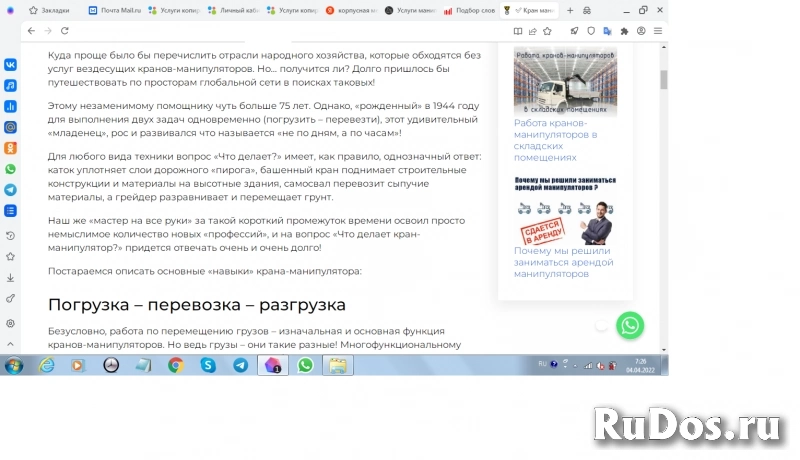Open the bookmarks star in the sidebar
The image size is (800, 460).
point(10,257)
